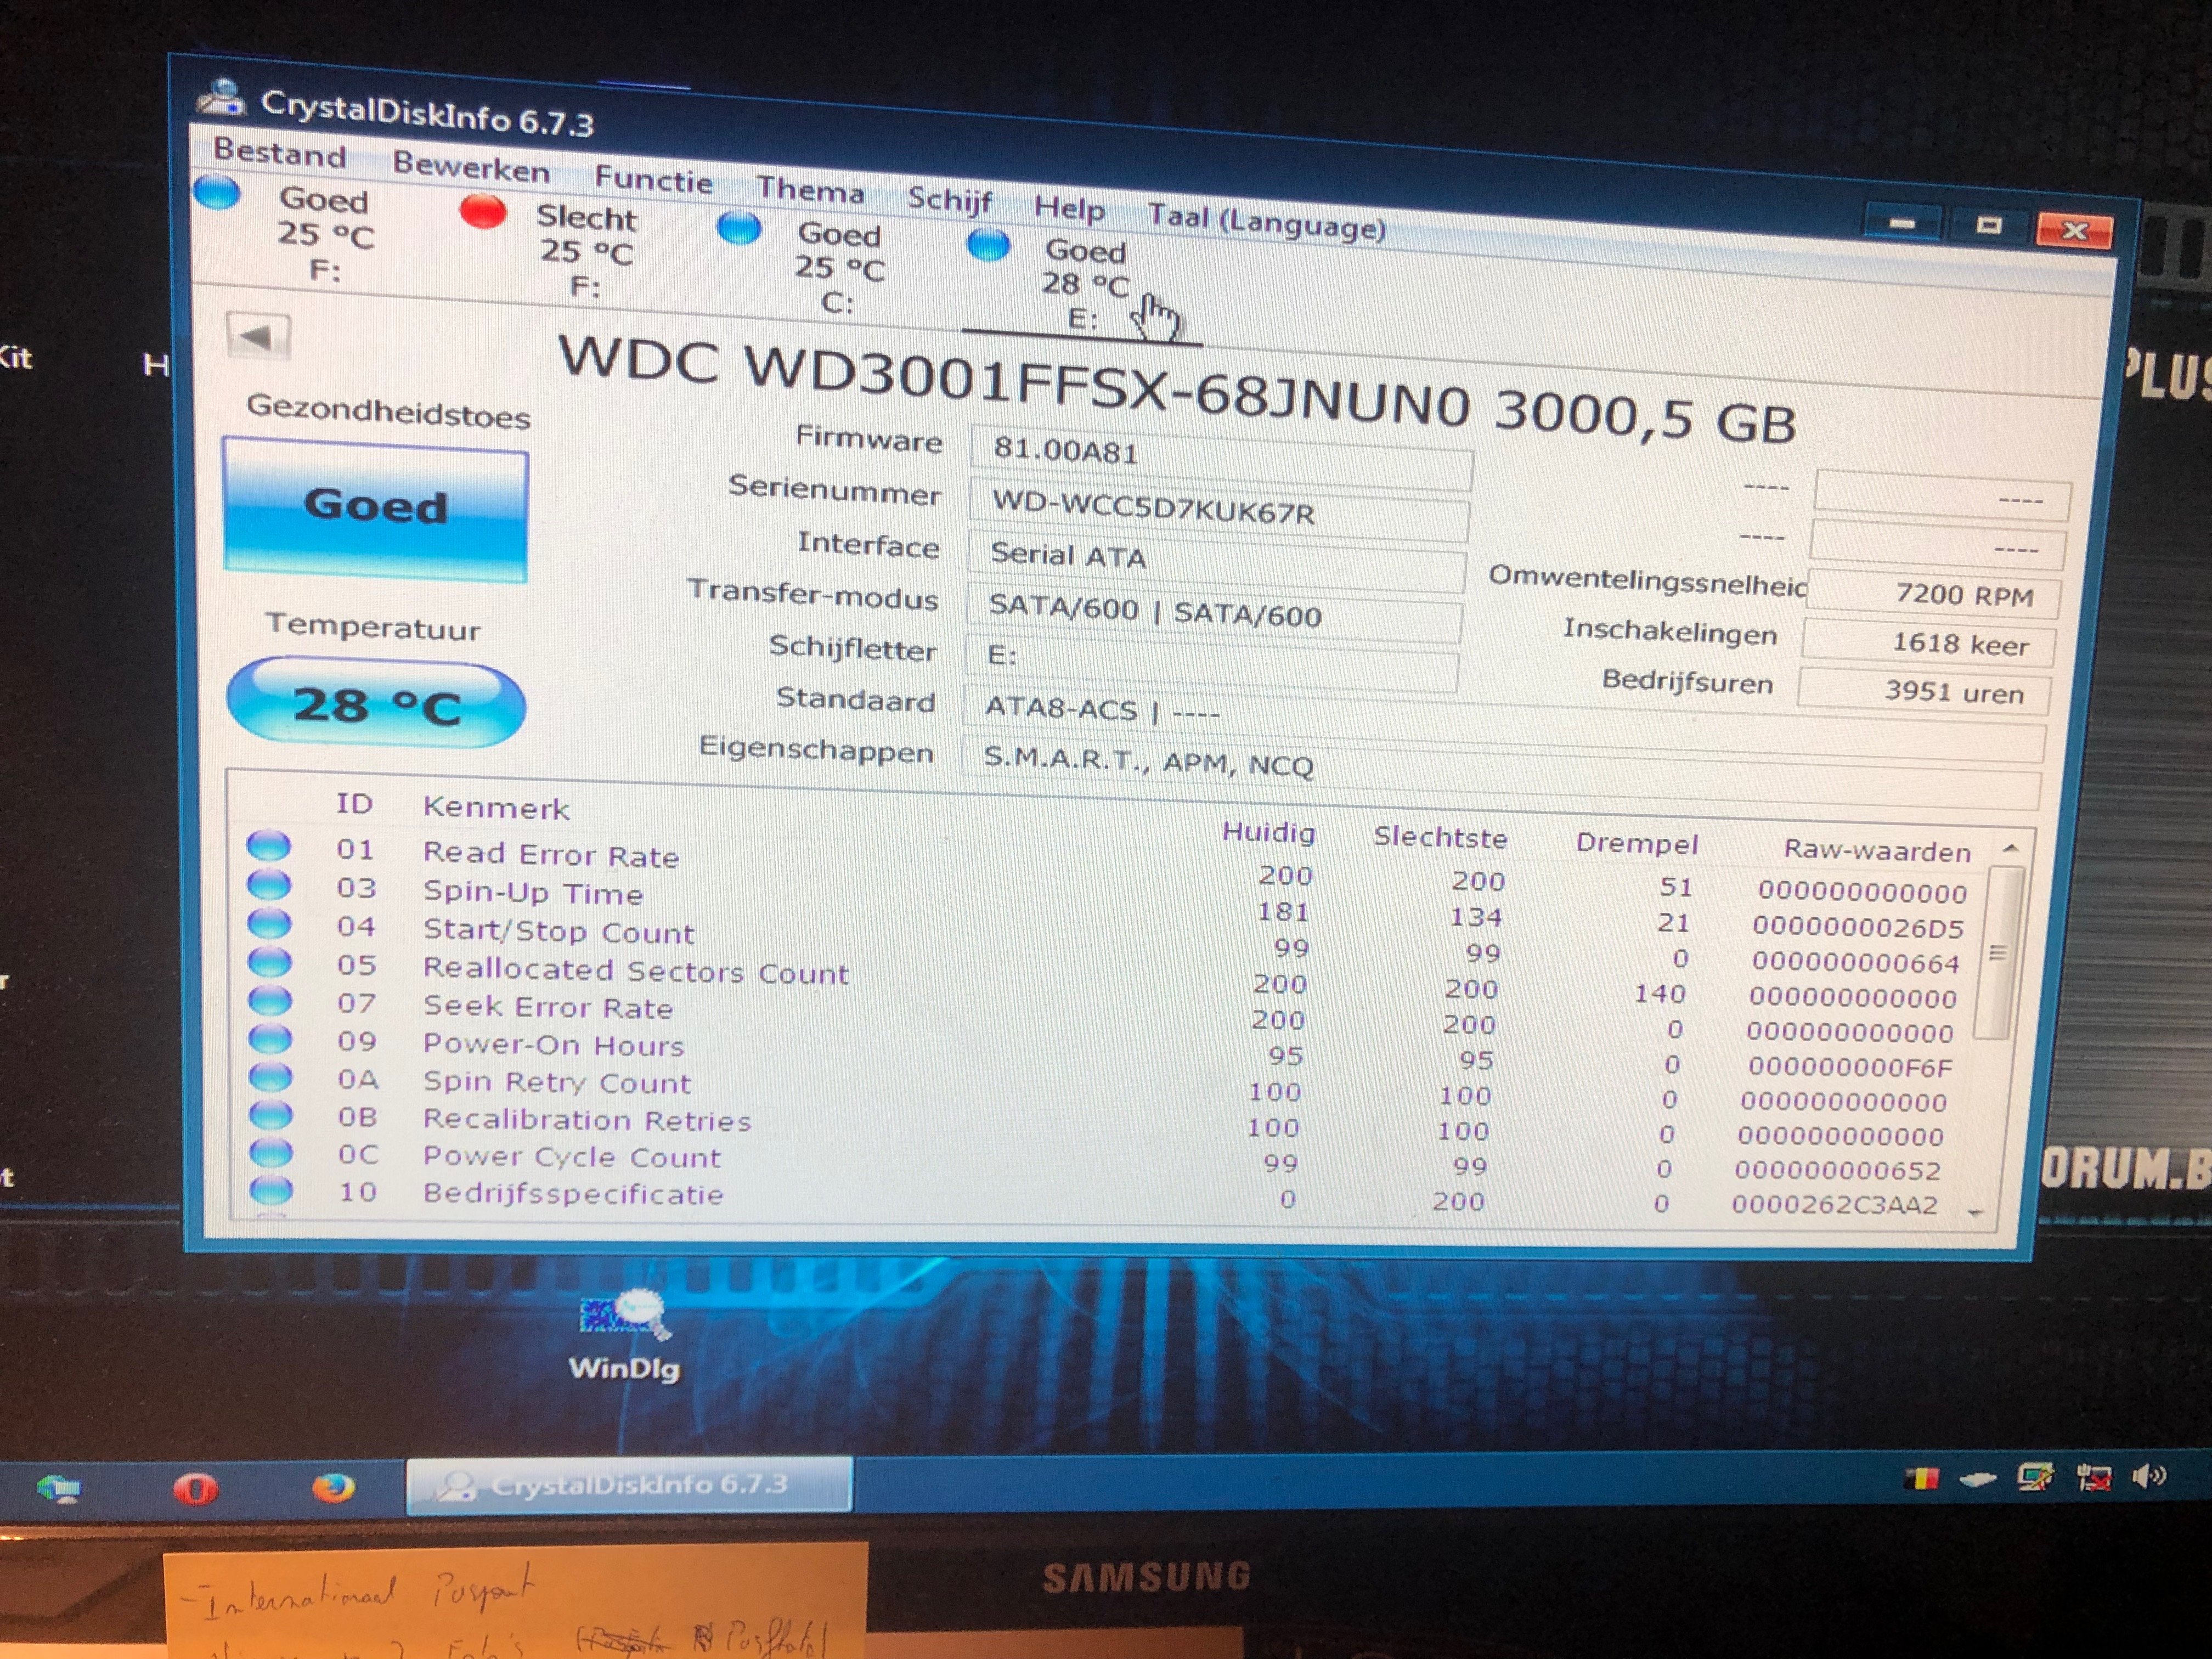Viewport: 2212px width, 1659px height.
Task: Select the Spin-Up Time row text
Action: coord(532,892)
